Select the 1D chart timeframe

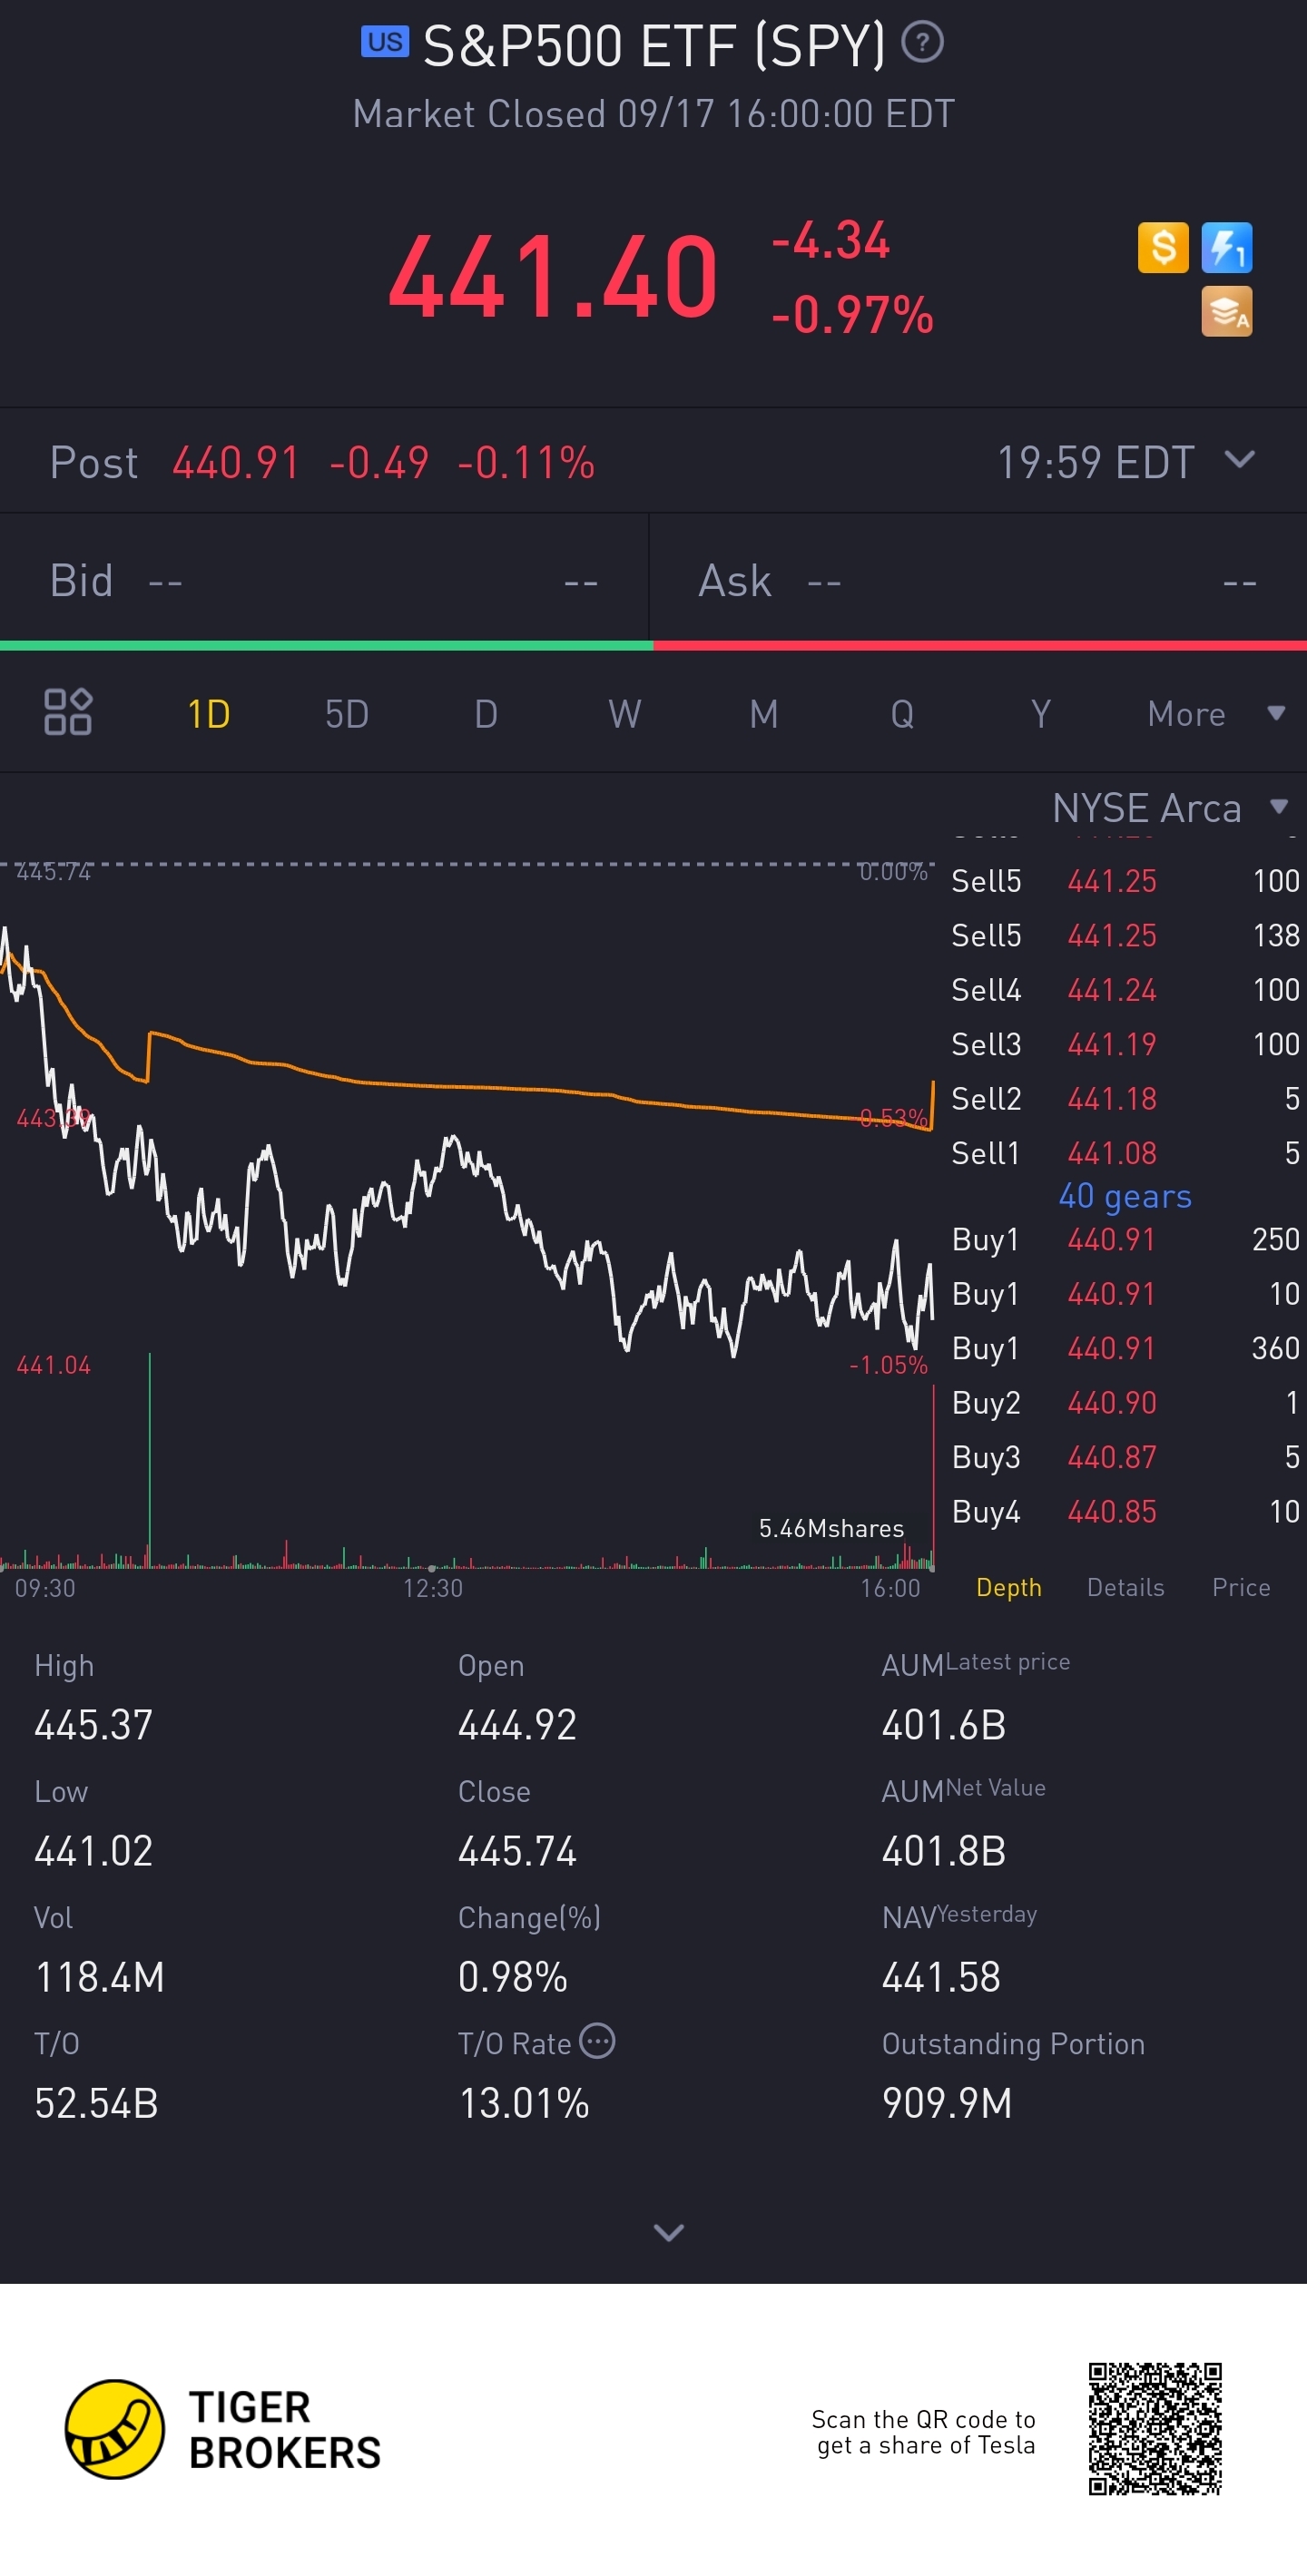[x=208, y=714]
